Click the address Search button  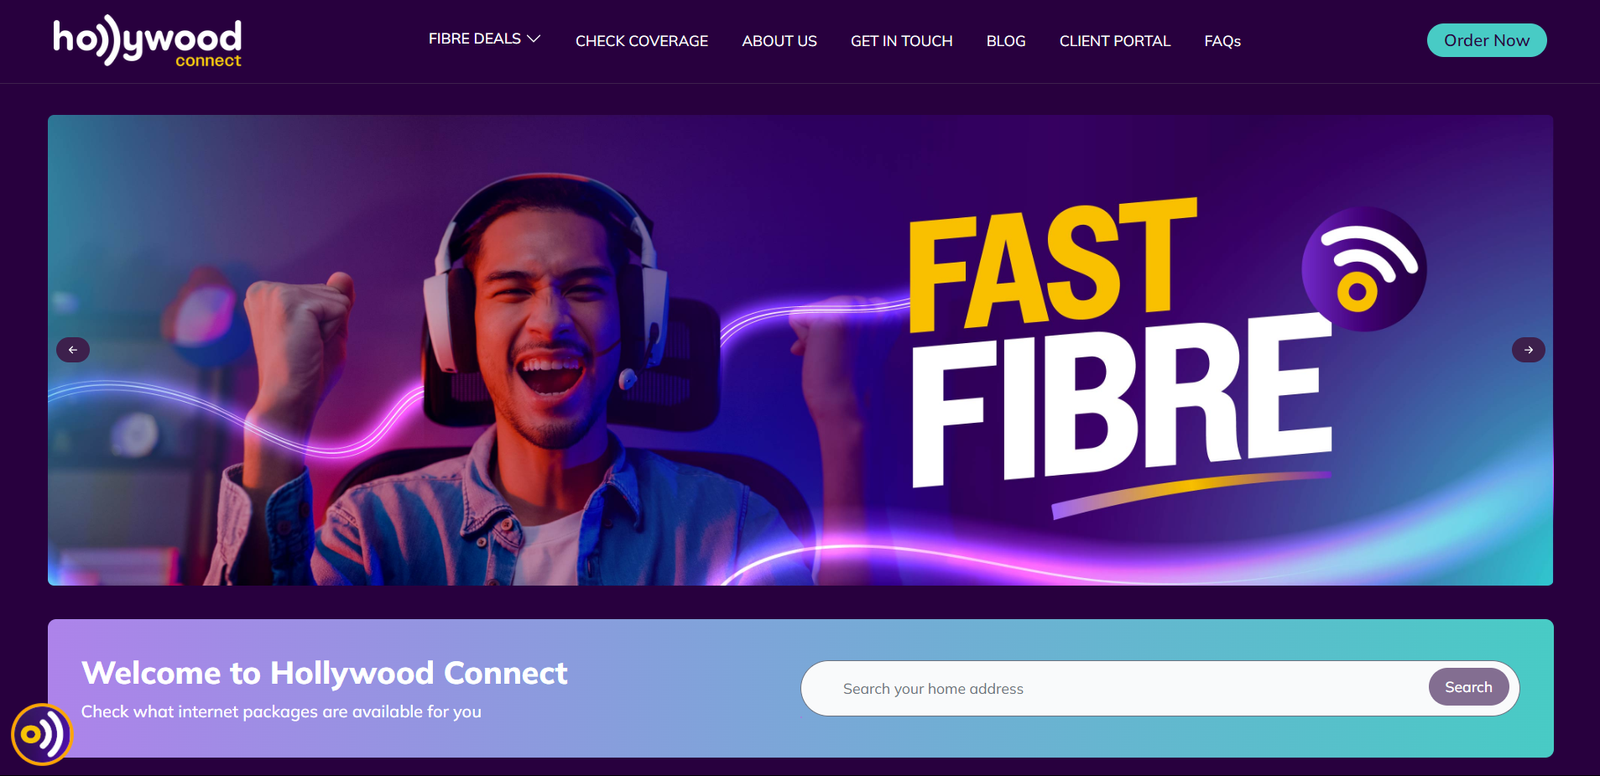(1468, 687)
